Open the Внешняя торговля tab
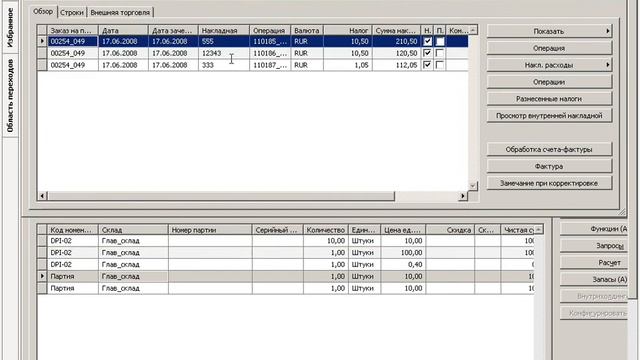 tap(120, 13)
